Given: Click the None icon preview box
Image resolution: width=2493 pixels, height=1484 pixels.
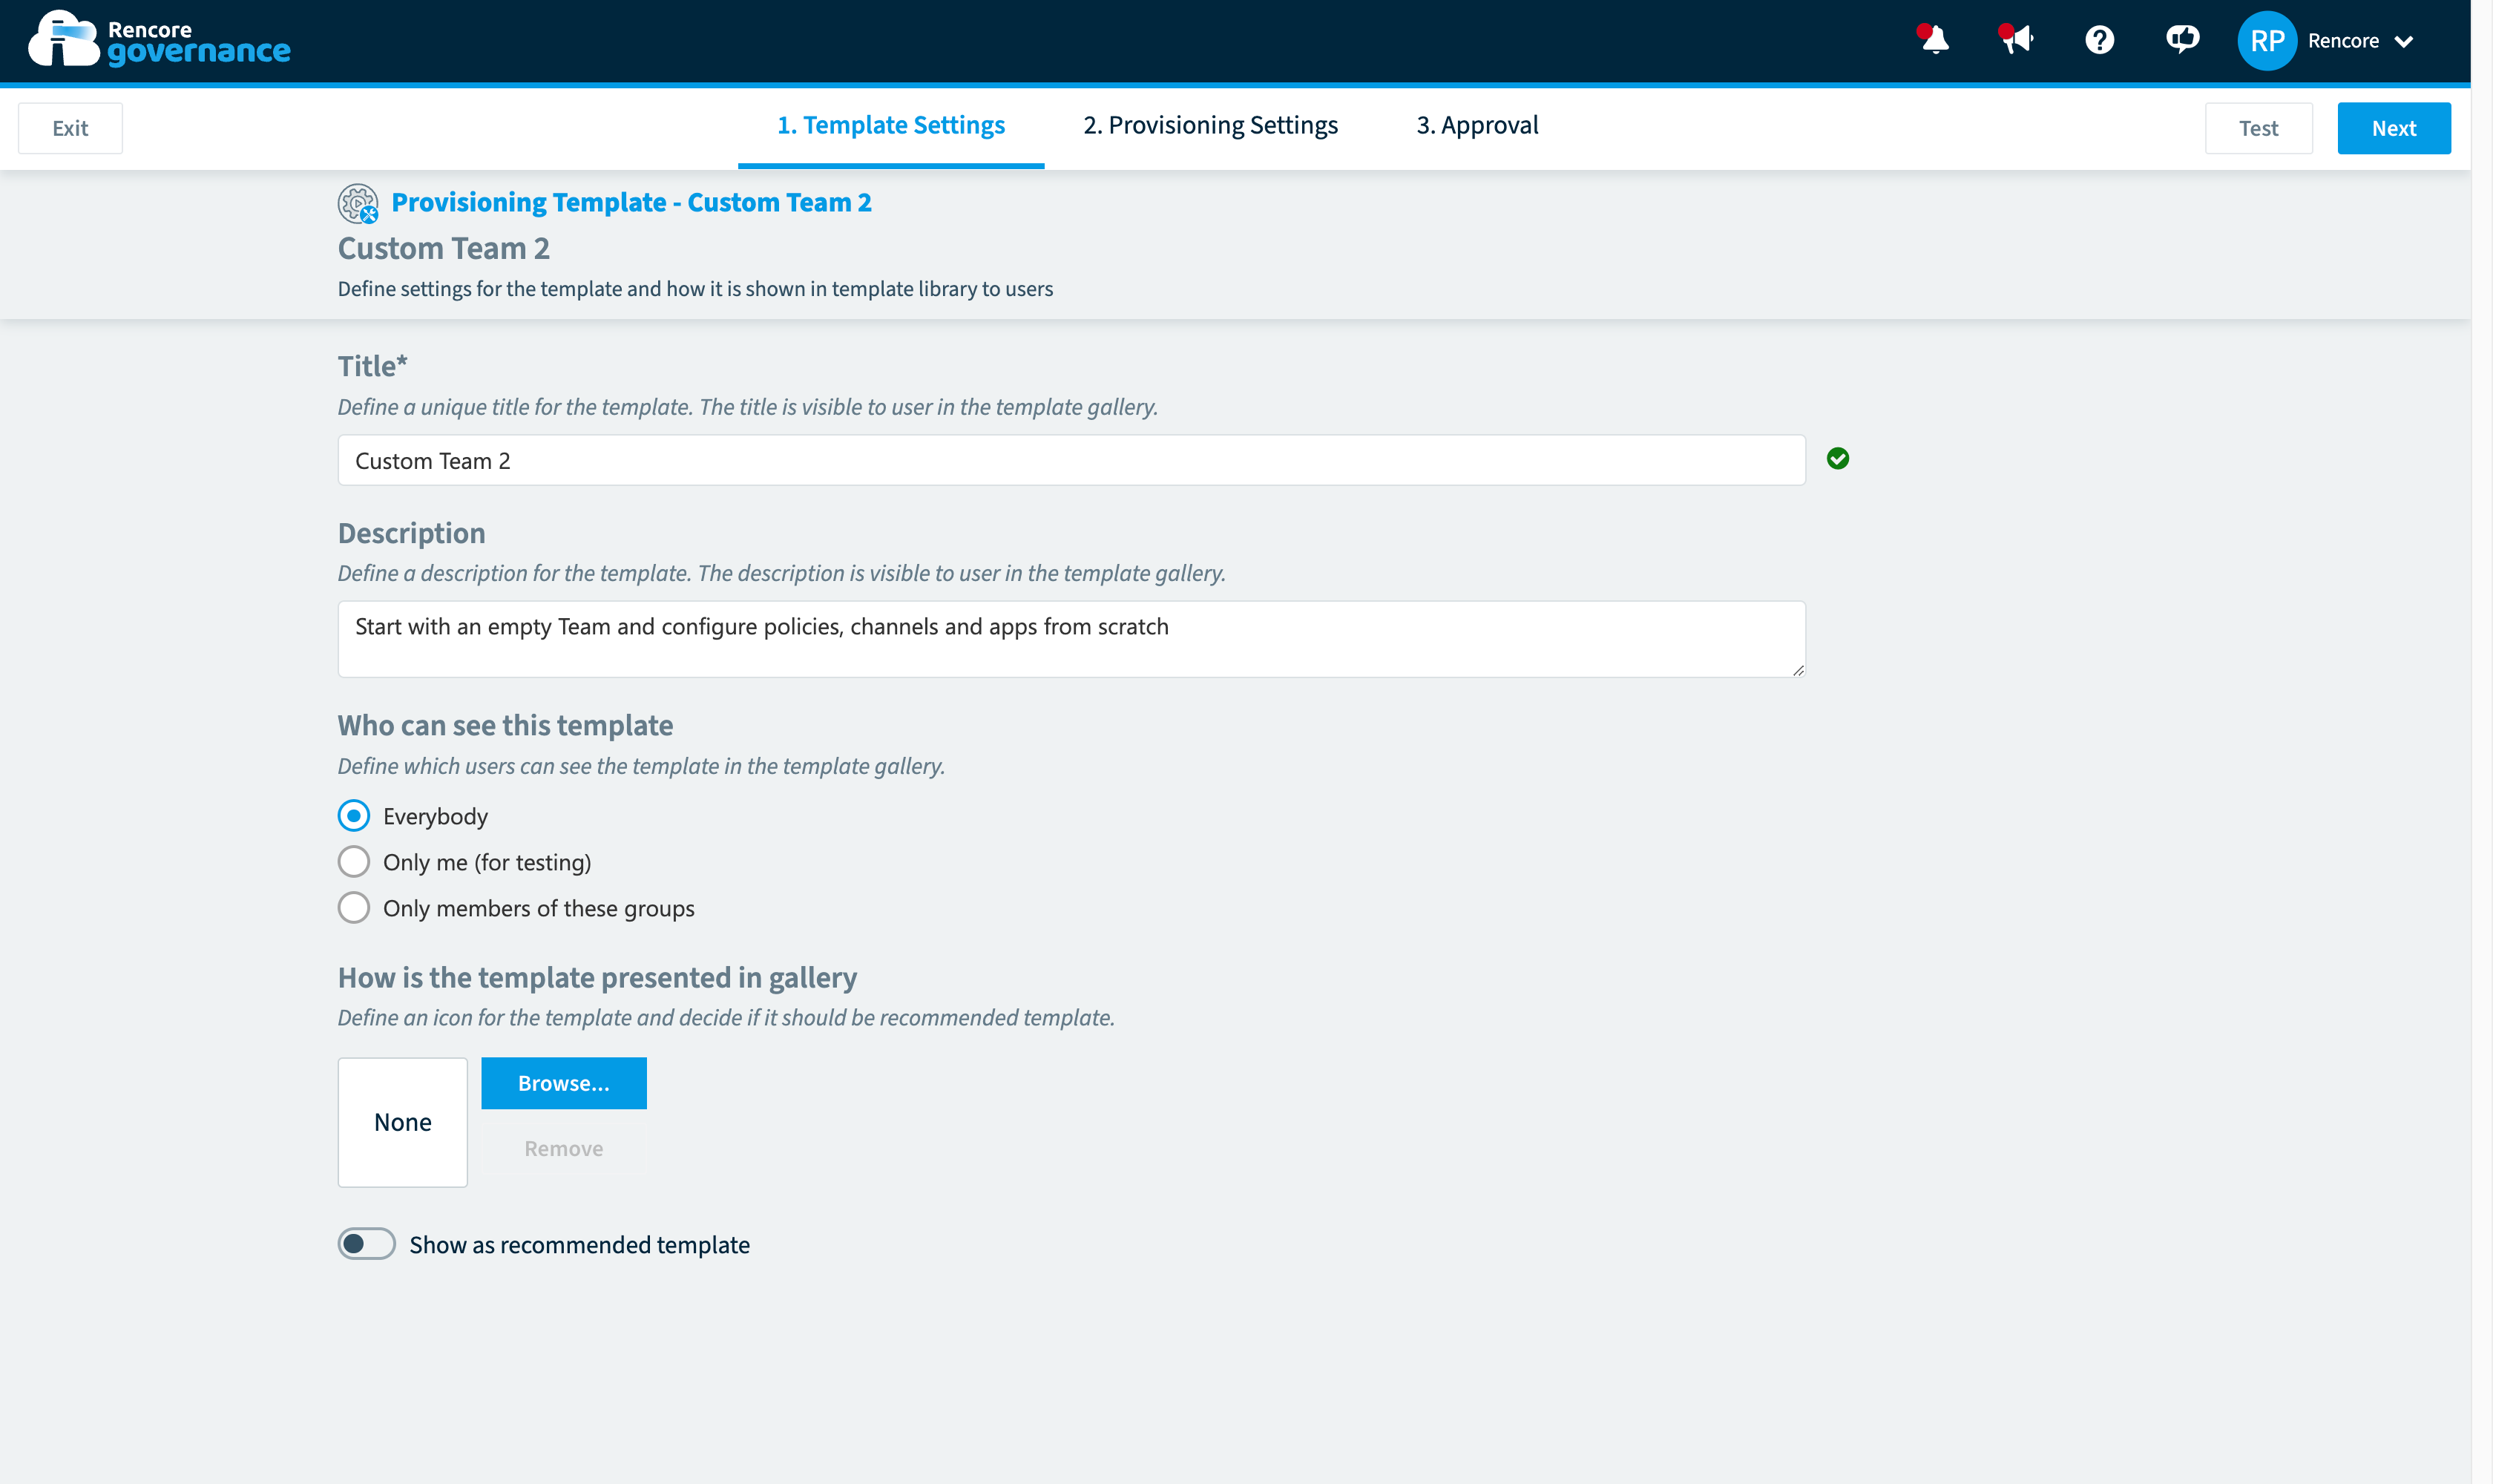Looking at the screenshot, I should 402,1122.
